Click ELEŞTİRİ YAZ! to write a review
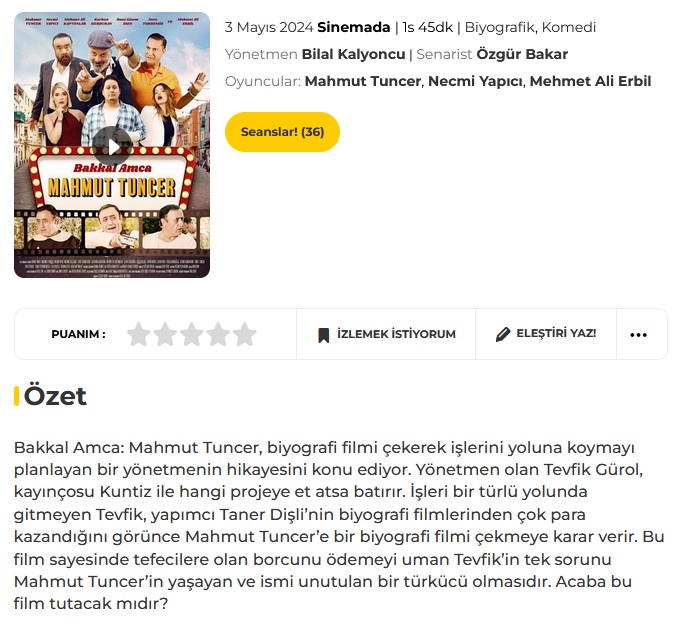Viewport: 688px width, 624px height. click(546, 334)
